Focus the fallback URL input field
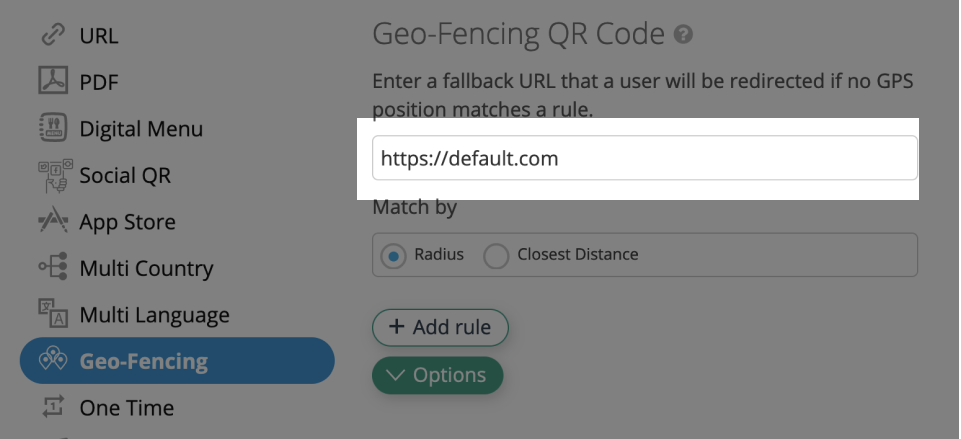961x439 pixels. point(645,158)
